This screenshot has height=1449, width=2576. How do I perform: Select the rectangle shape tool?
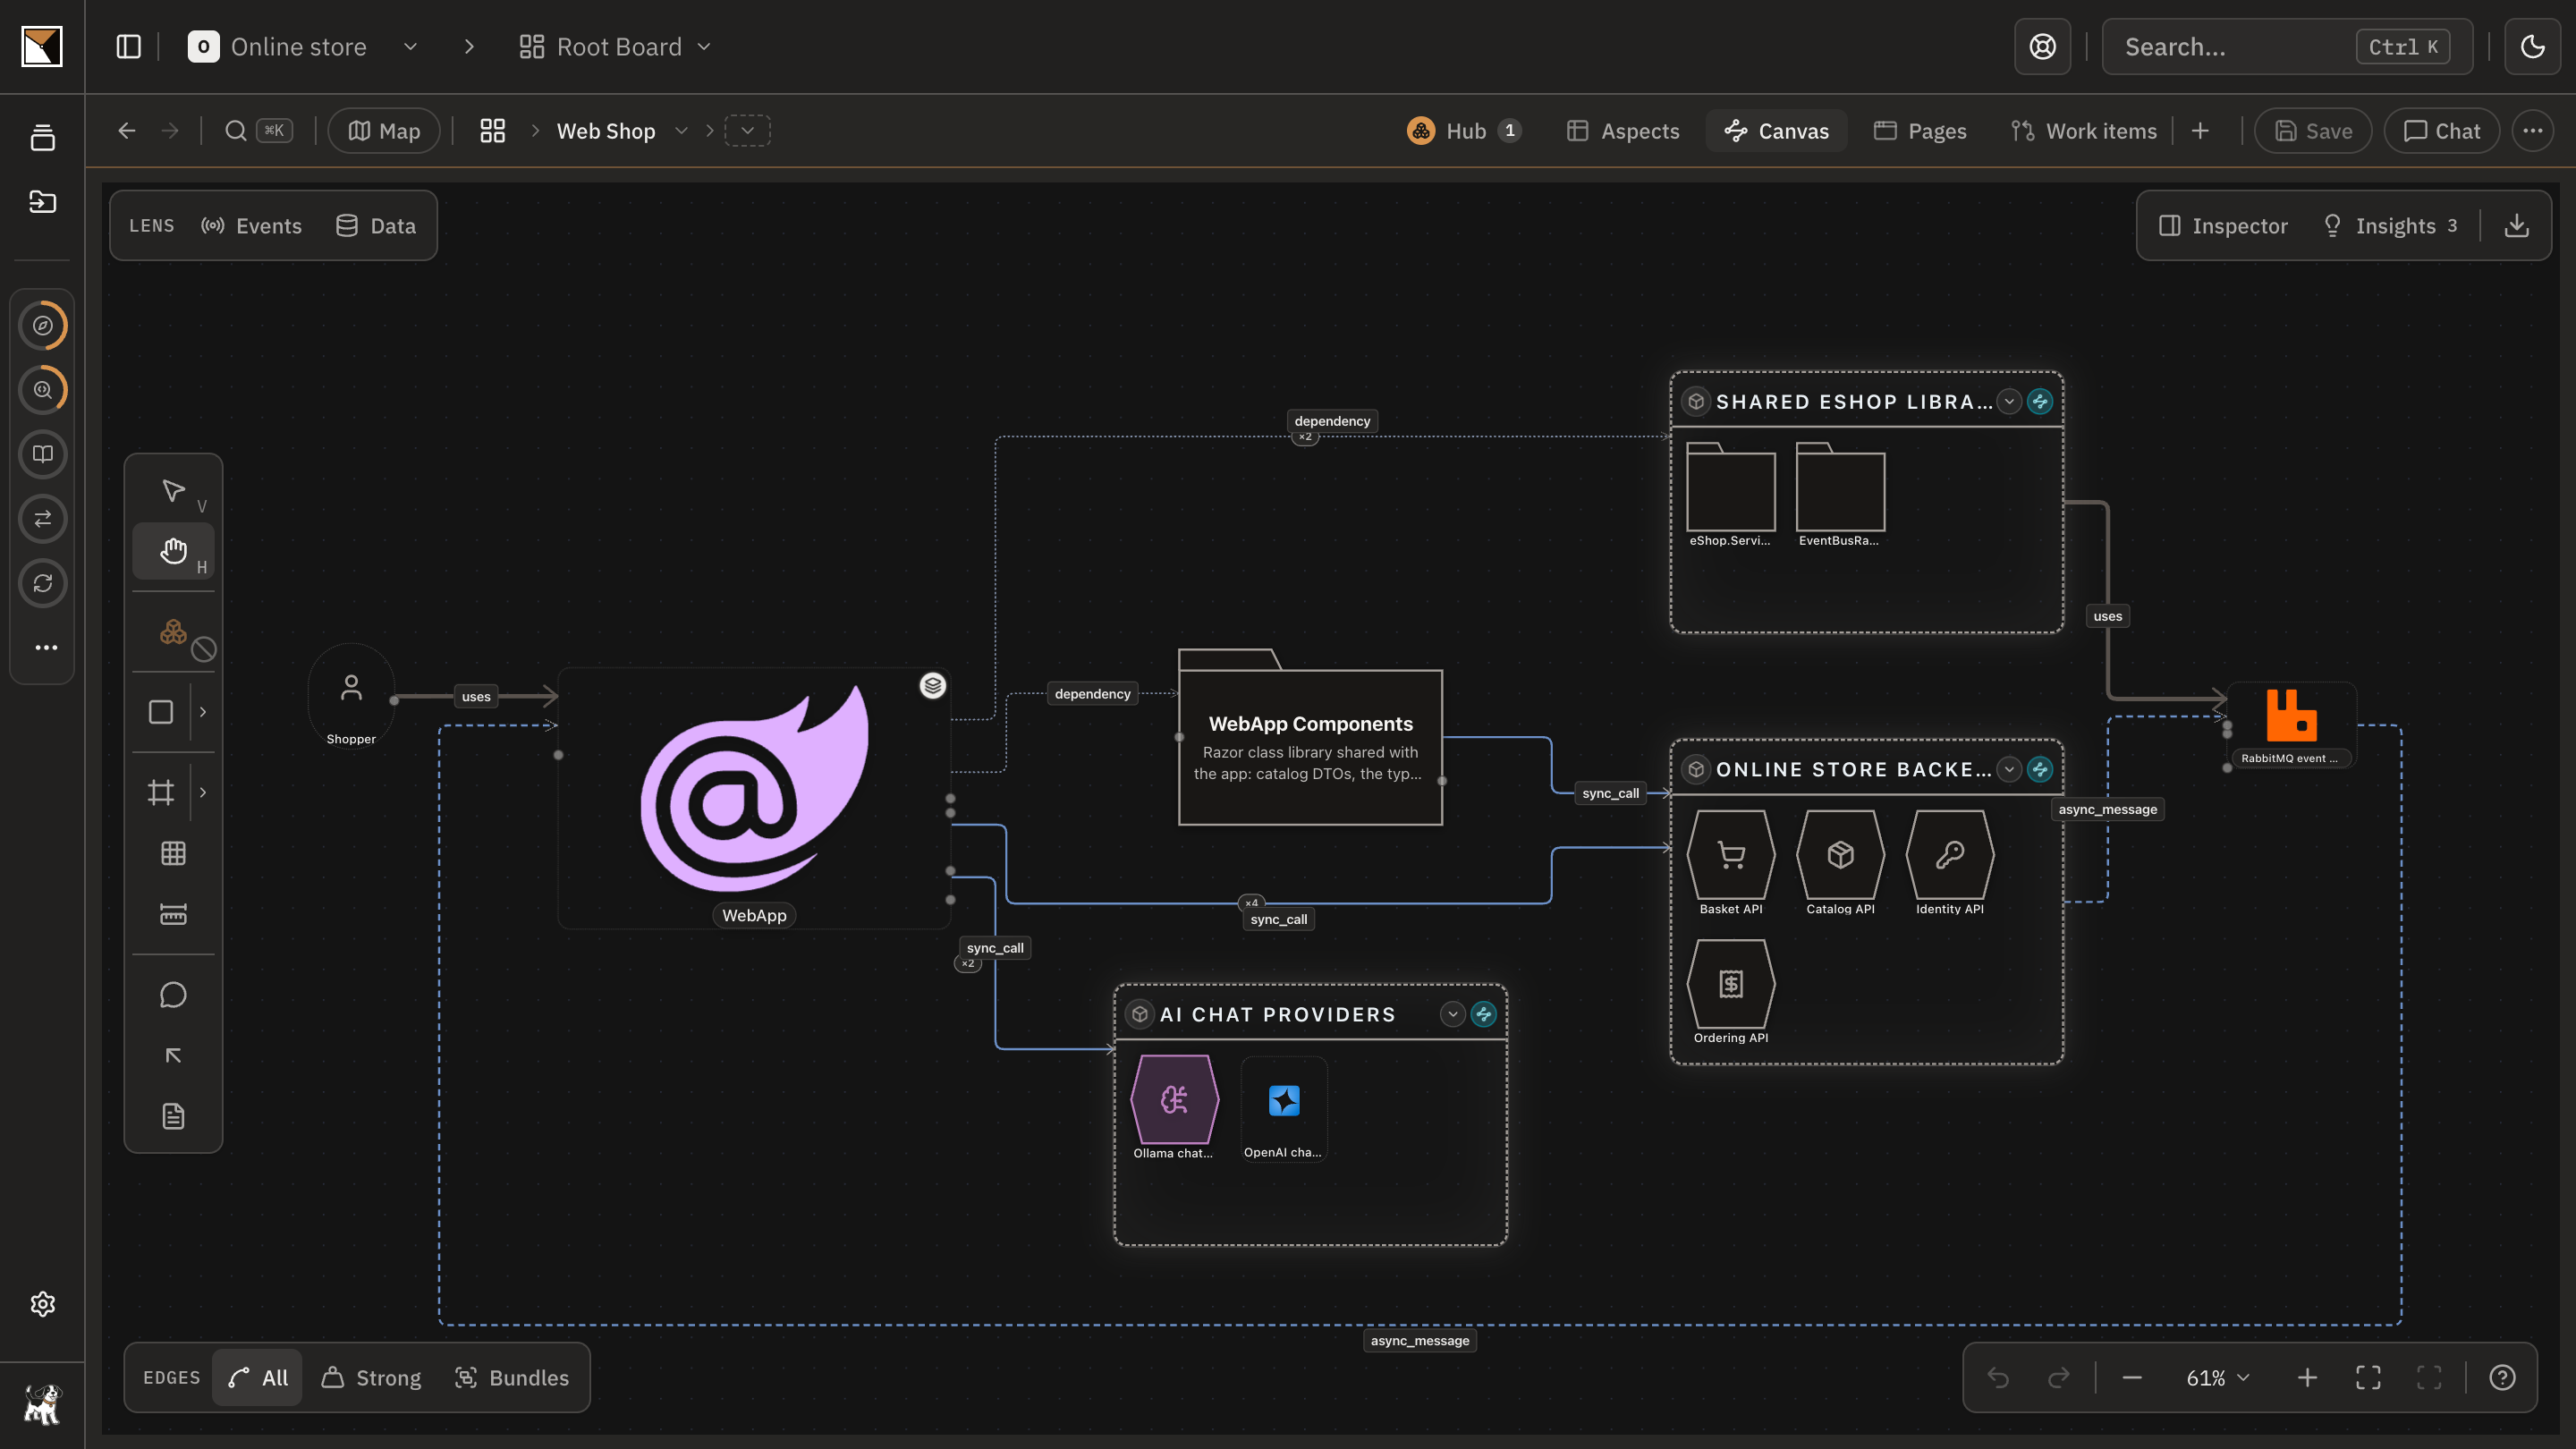click(x=161, y=712)
